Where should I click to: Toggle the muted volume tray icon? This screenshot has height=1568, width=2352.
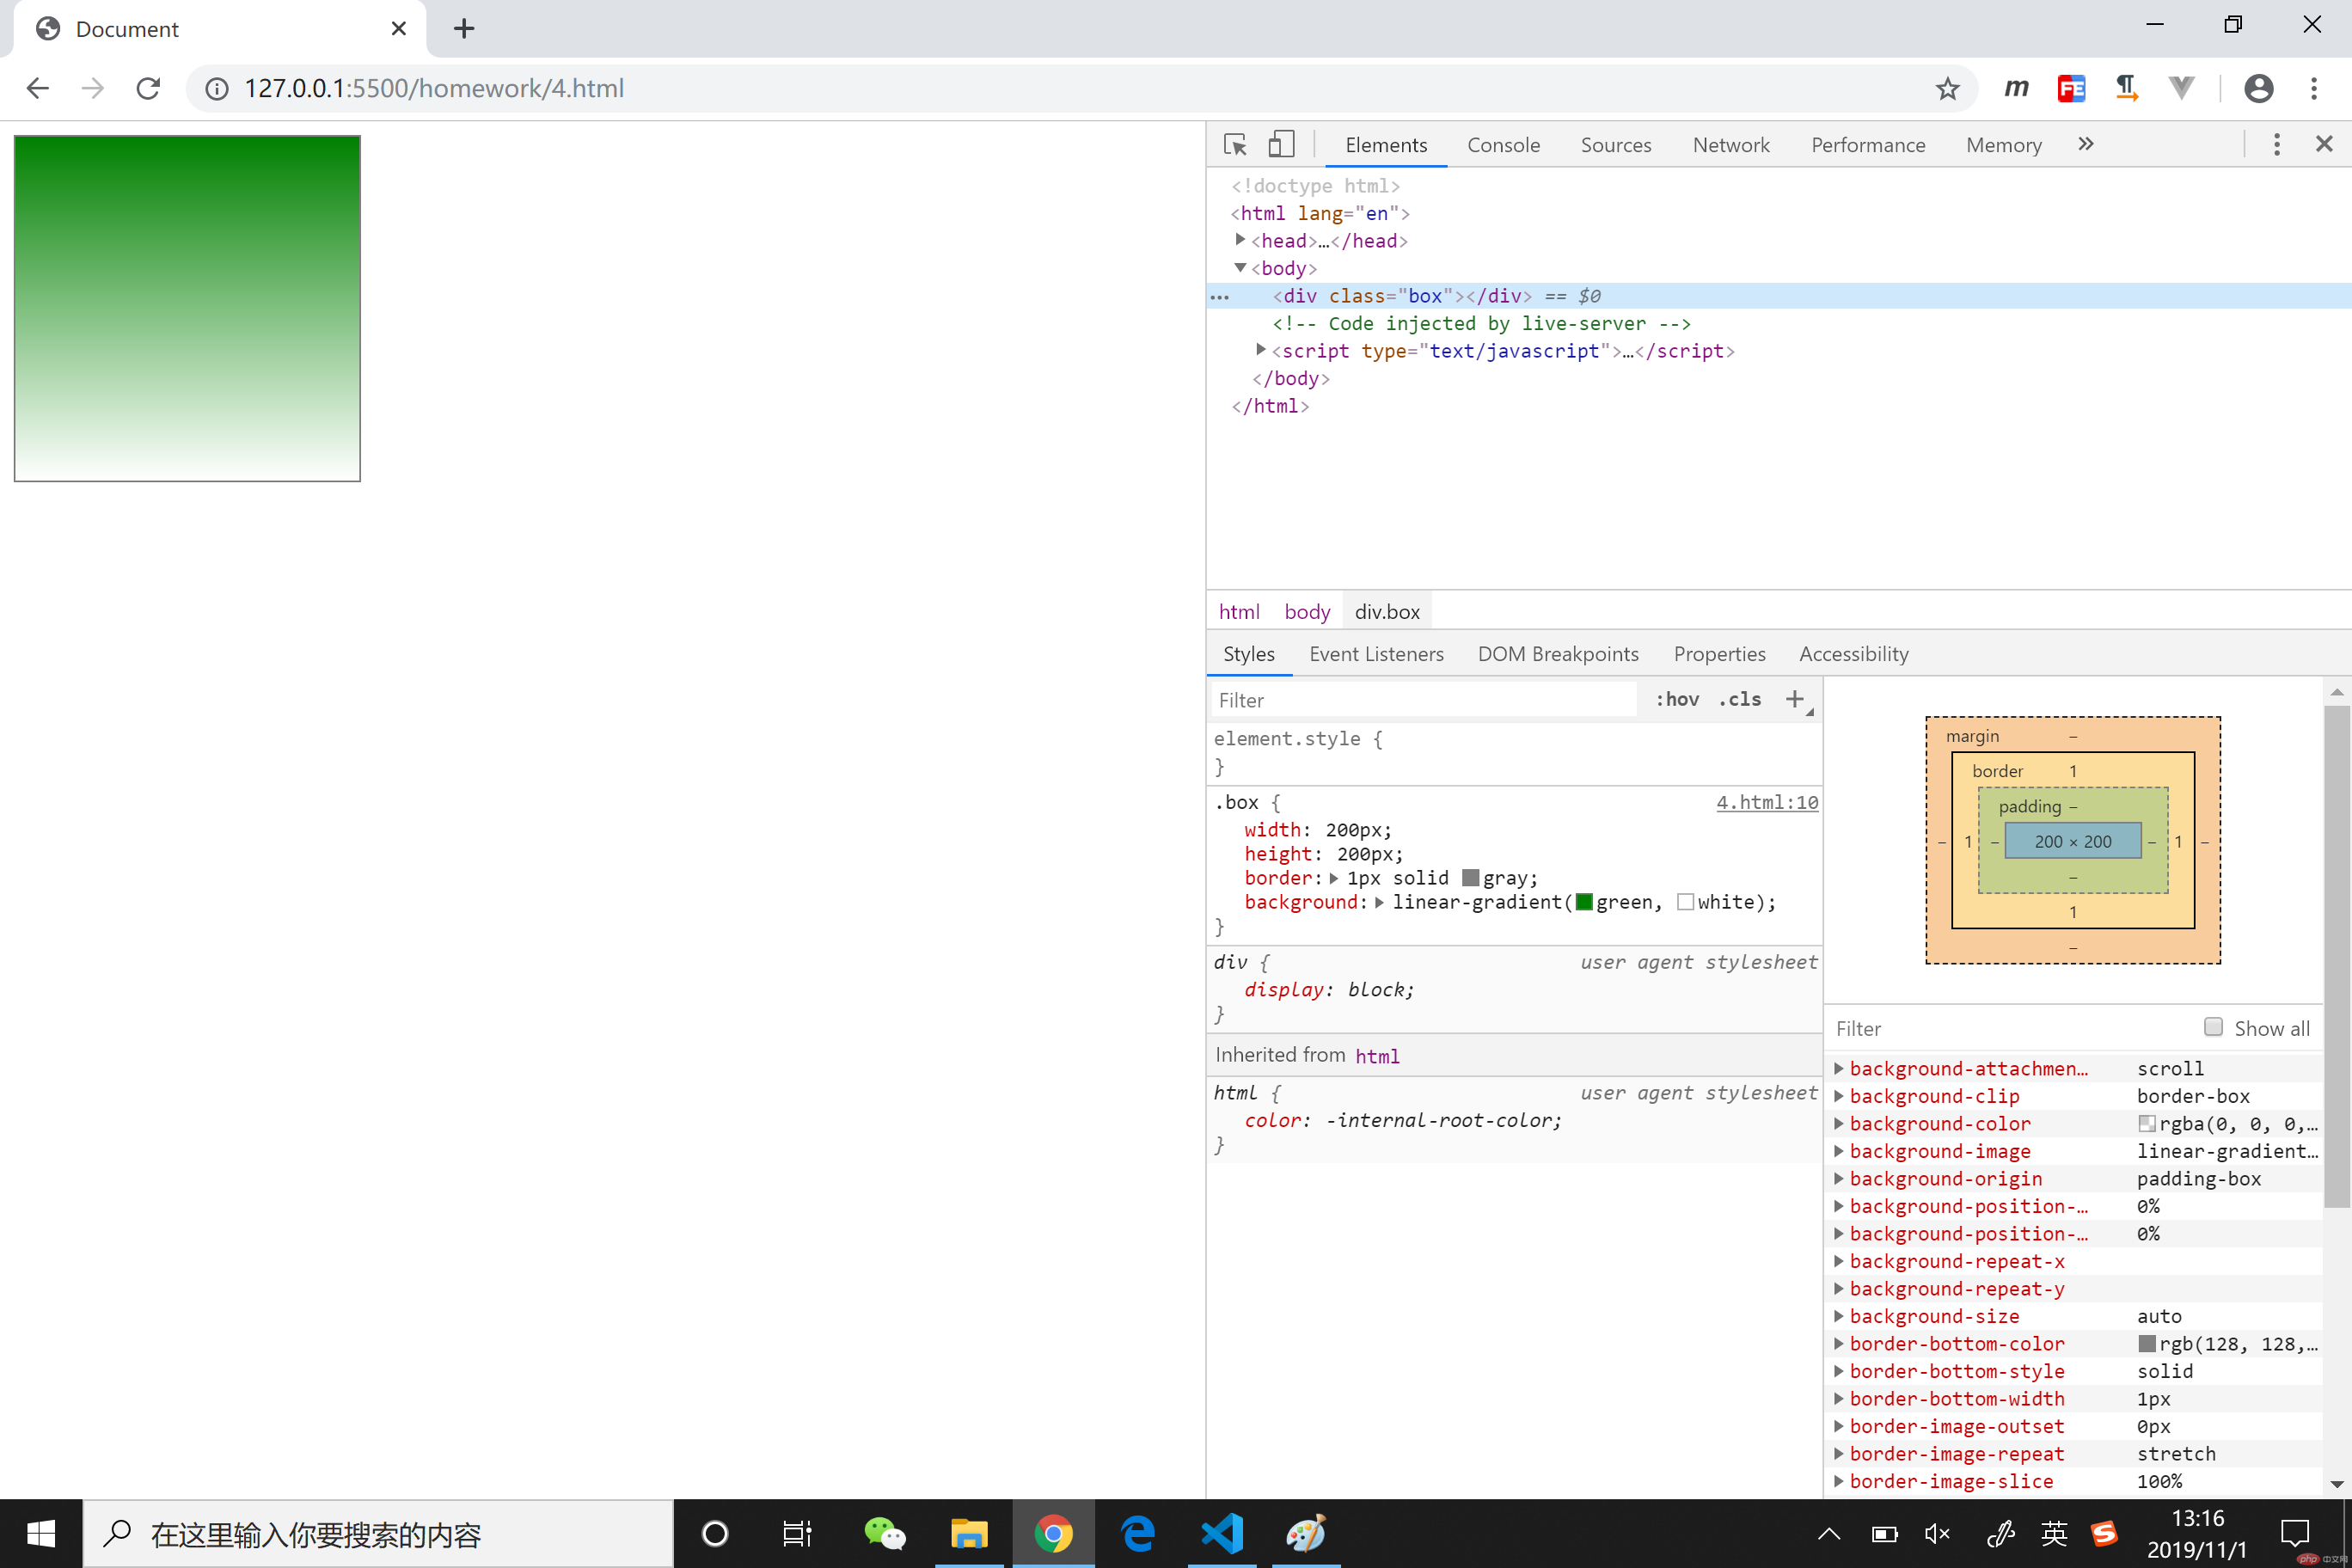(1937, 1534)
